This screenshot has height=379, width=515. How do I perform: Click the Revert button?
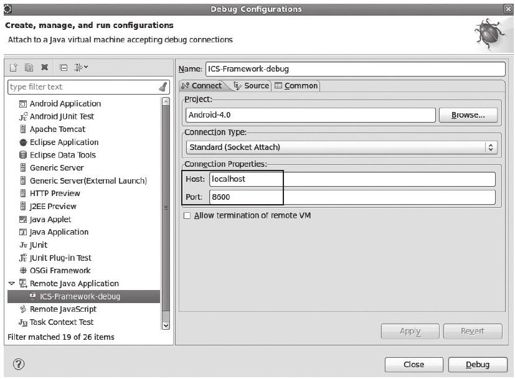click(472, 331)
